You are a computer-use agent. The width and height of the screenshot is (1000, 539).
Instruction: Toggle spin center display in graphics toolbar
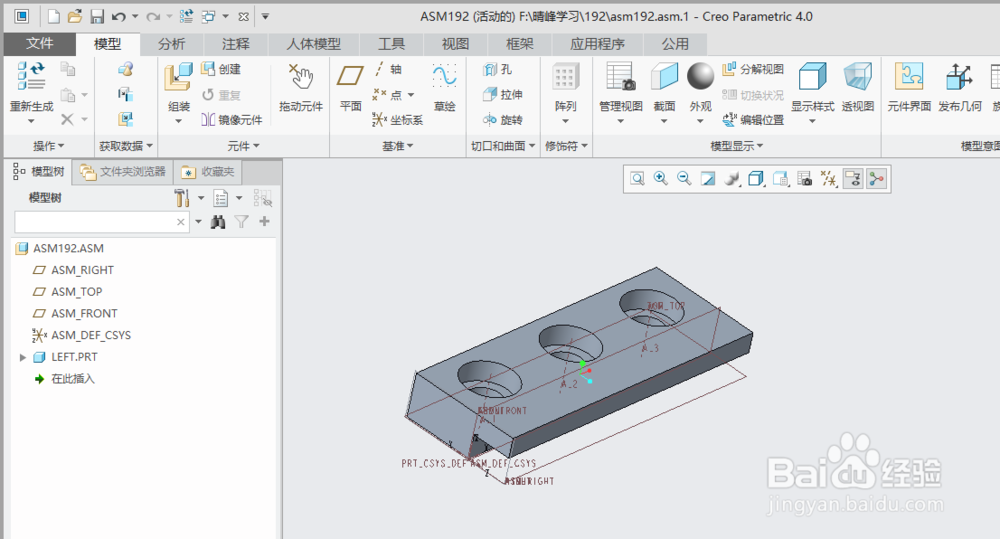click(877, 179)
